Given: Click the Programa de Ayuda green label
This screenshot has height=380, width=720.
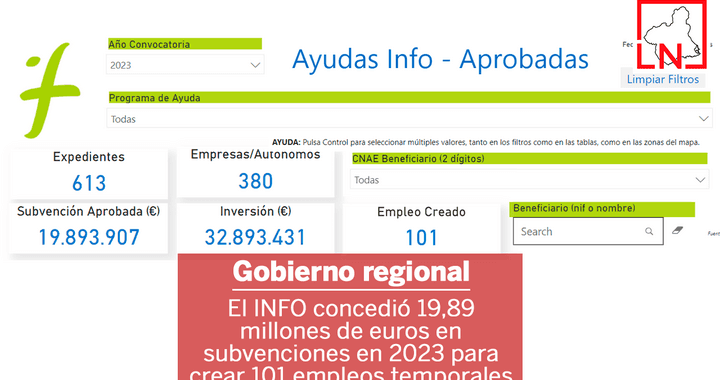Looking at the screenshot, I should 409,97.
